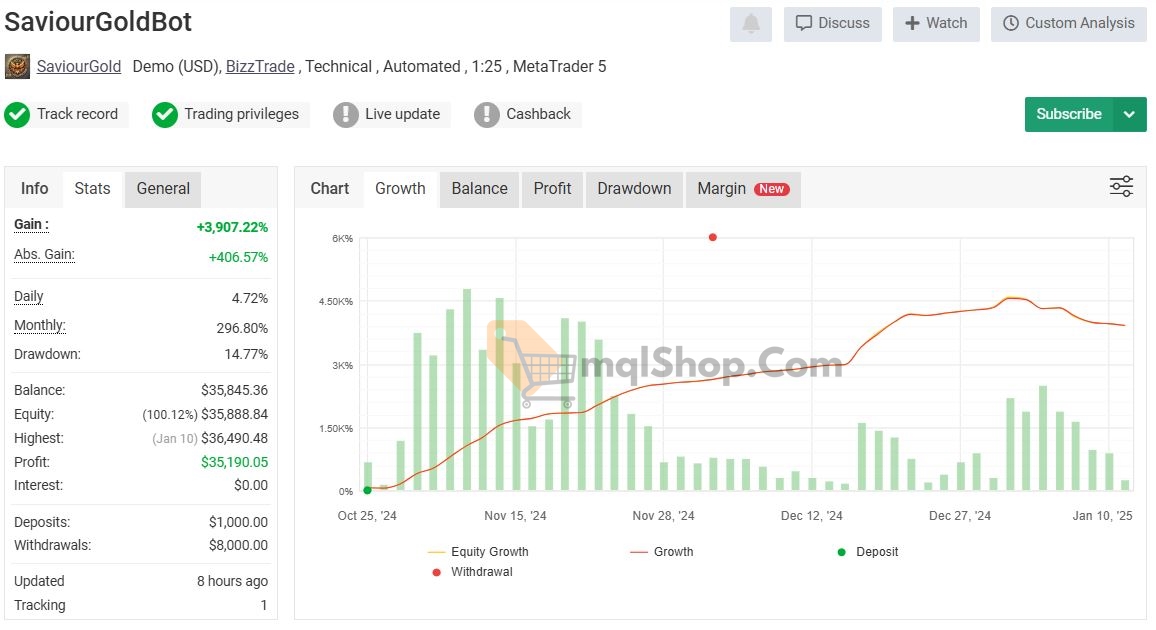The height and width of the screenshot is (630, 1156).
Task: Select the Drawdown chart tab
Action: pyautogui.click(x=634, y=188)
